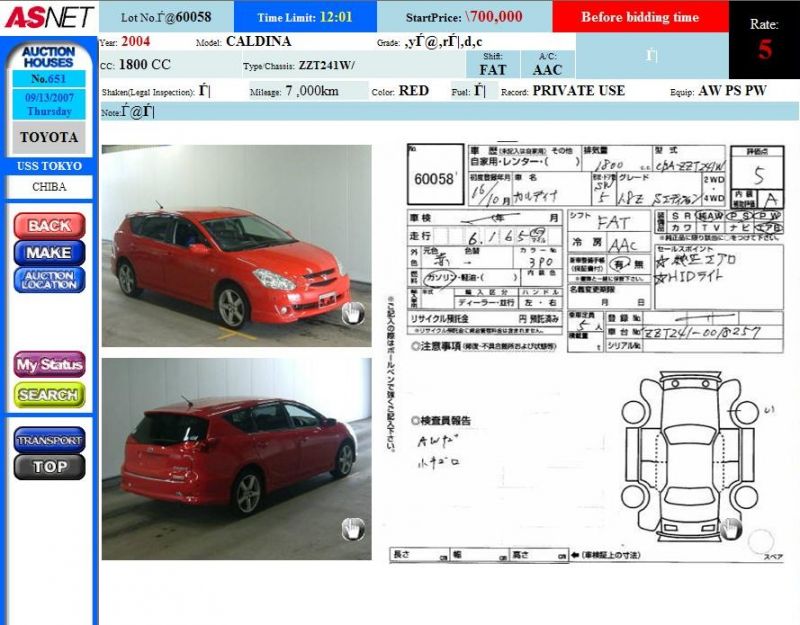Click chassis ZZT241W/ text
800x625 pixels.
click(x=327, y=65)
